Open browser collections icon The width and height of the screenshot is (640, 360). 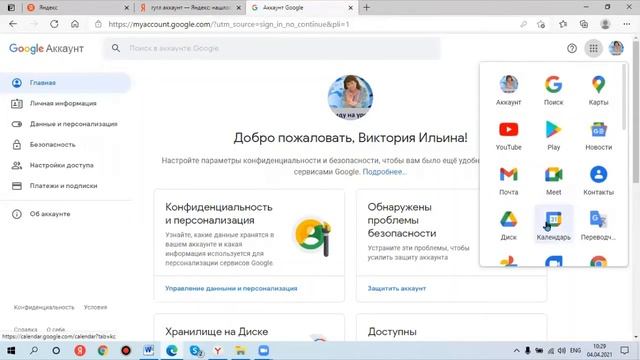click(x=584, y=24)
